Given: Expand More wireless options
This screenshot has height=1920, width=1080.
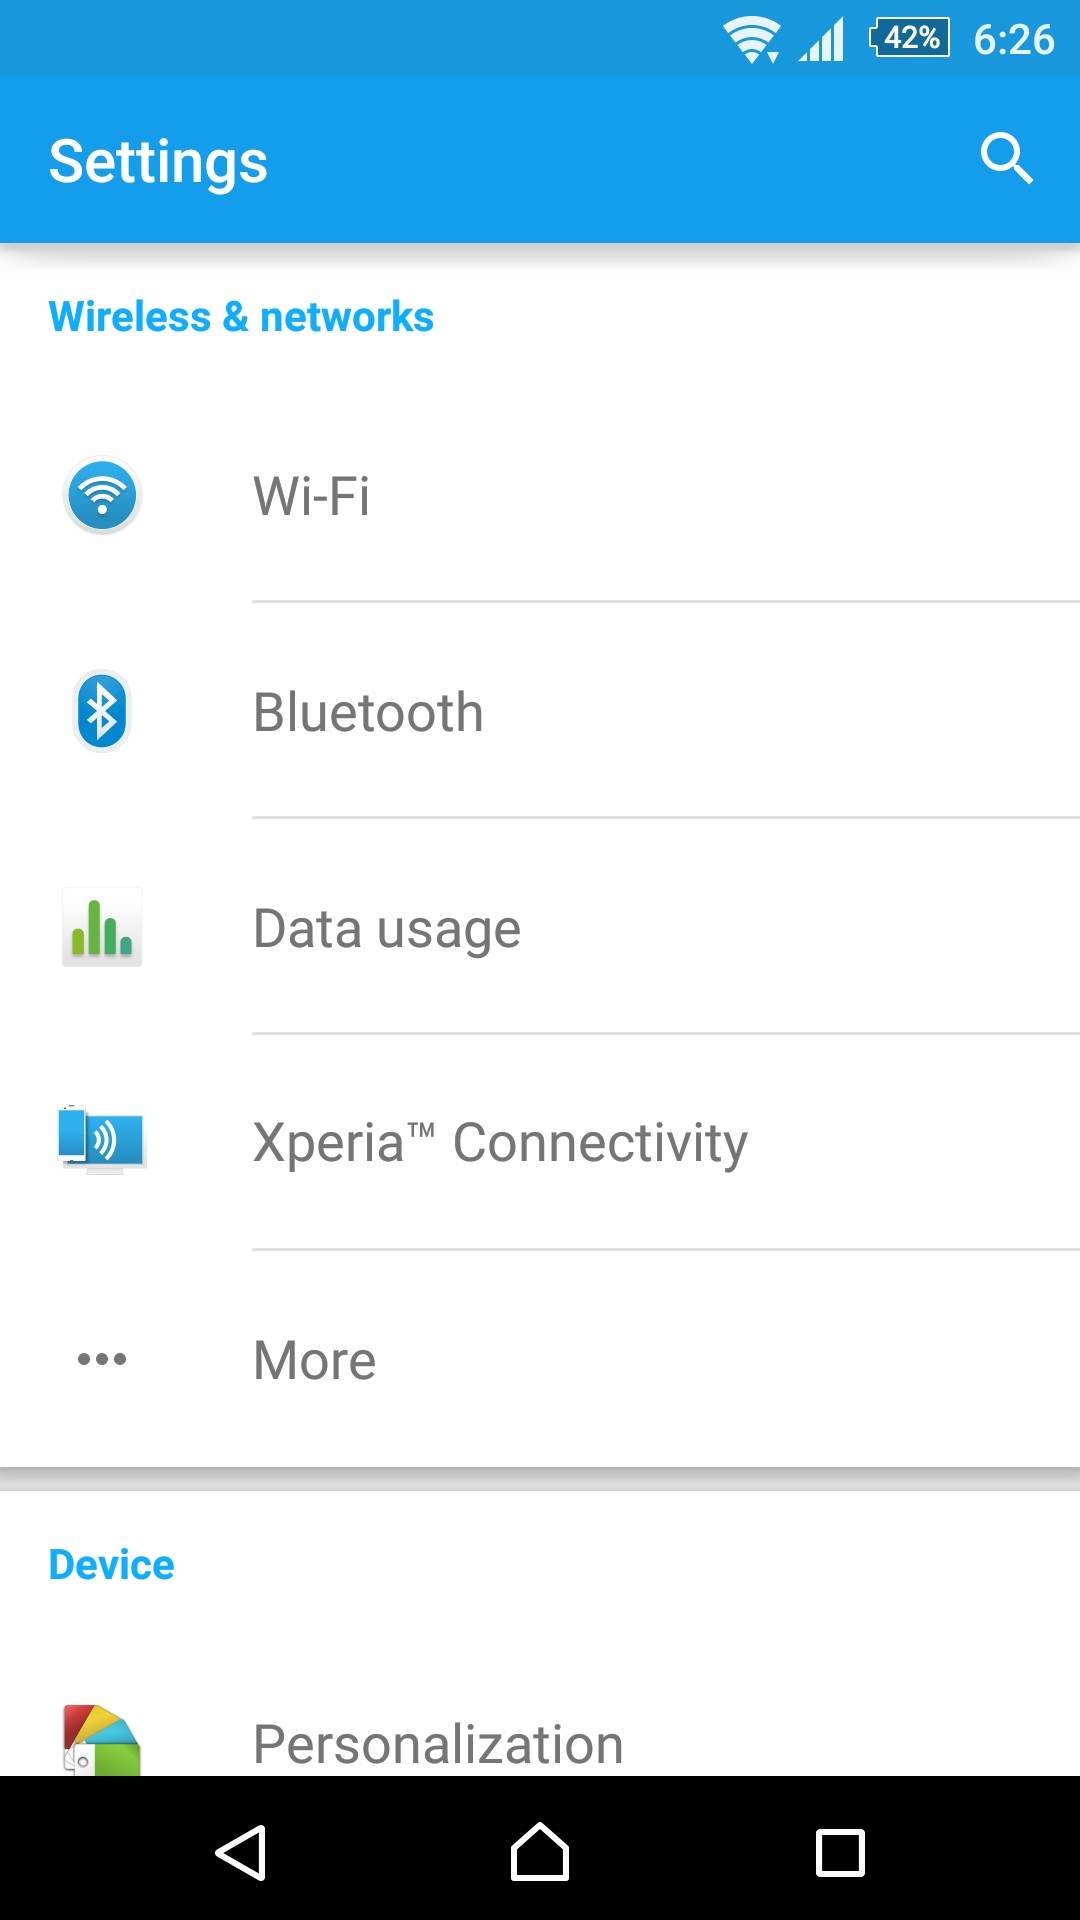Looking at the screenshot, I should pos(315,1360).
